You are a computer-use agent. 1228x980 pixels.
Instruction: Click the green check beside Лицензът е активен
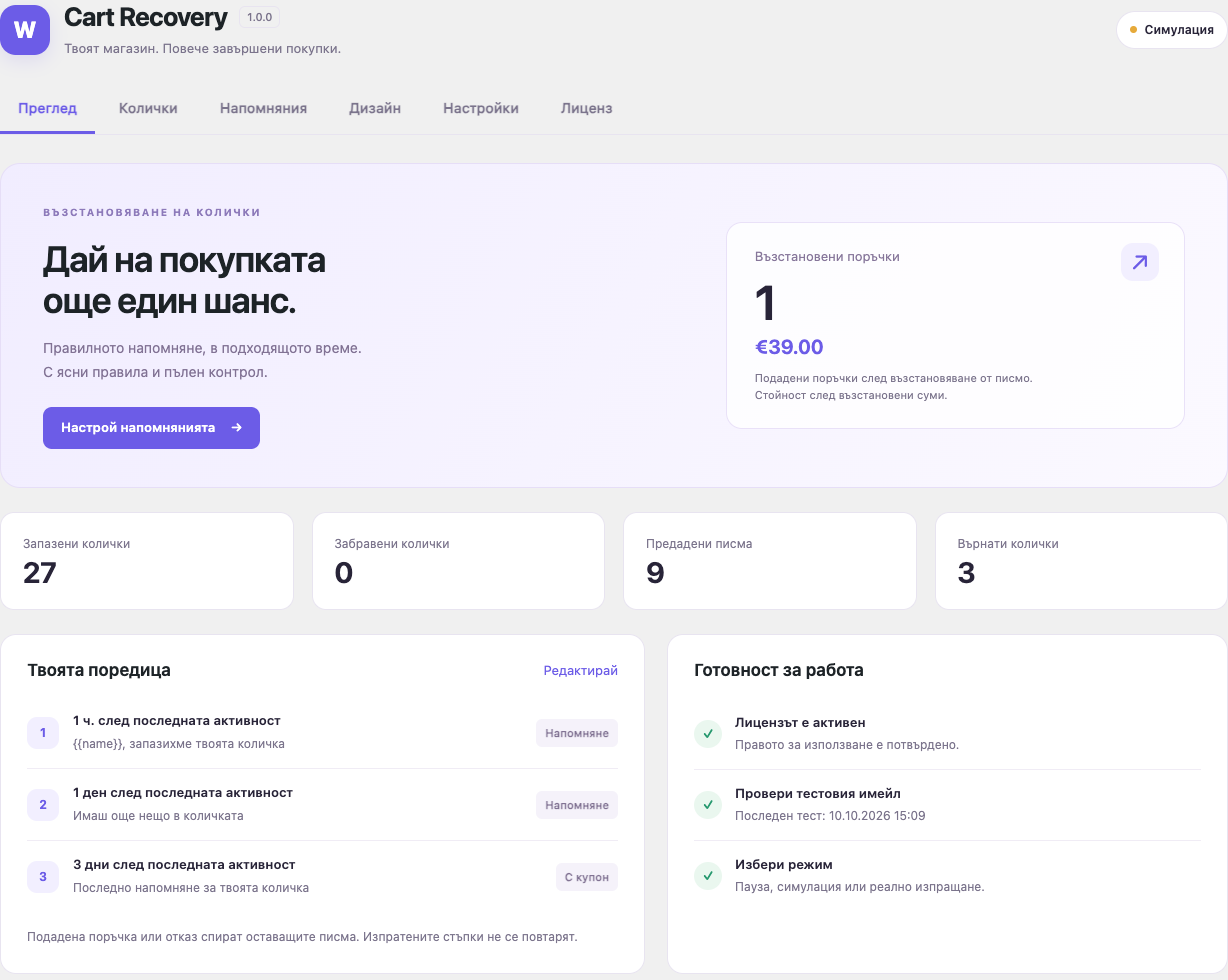point(708,734)
